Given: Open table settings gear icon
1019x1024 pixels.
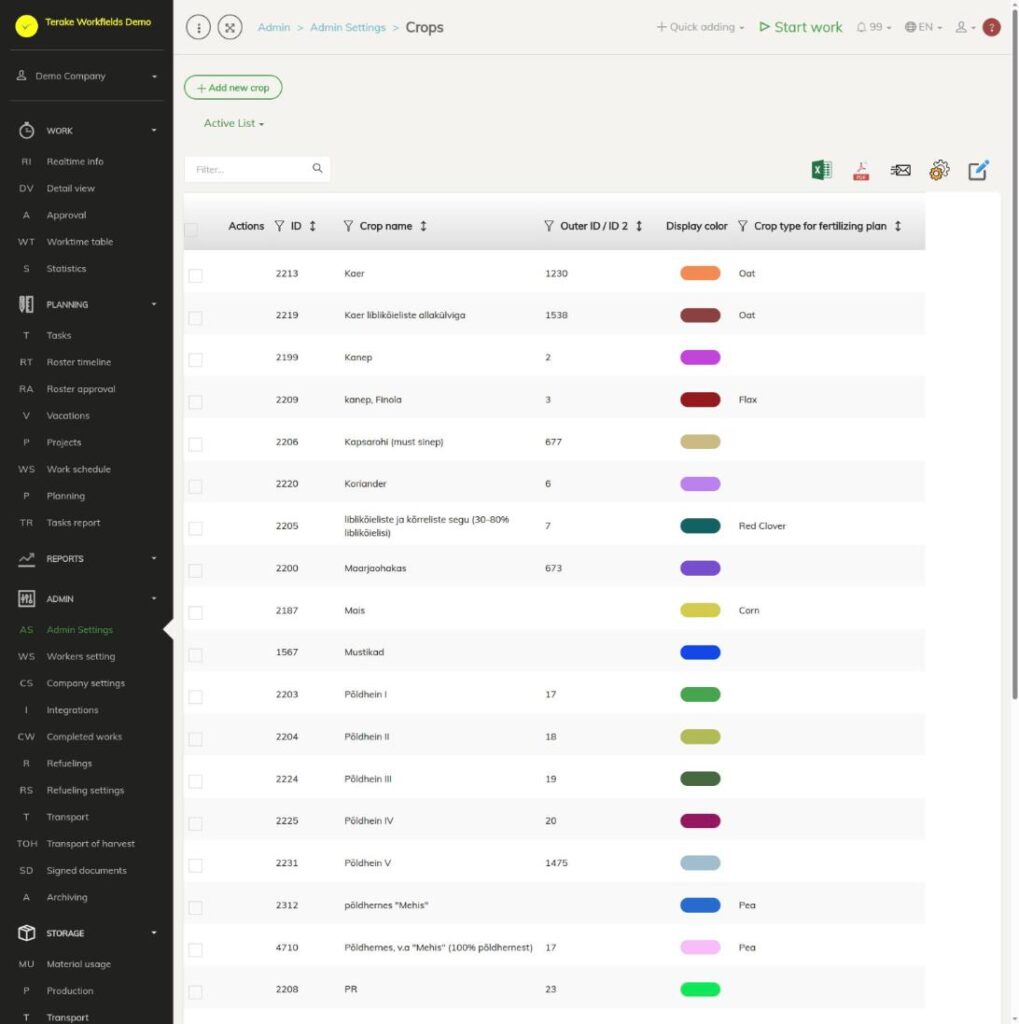Looking at the screenshot, I should pyautogui.click(x=939, y=170).
